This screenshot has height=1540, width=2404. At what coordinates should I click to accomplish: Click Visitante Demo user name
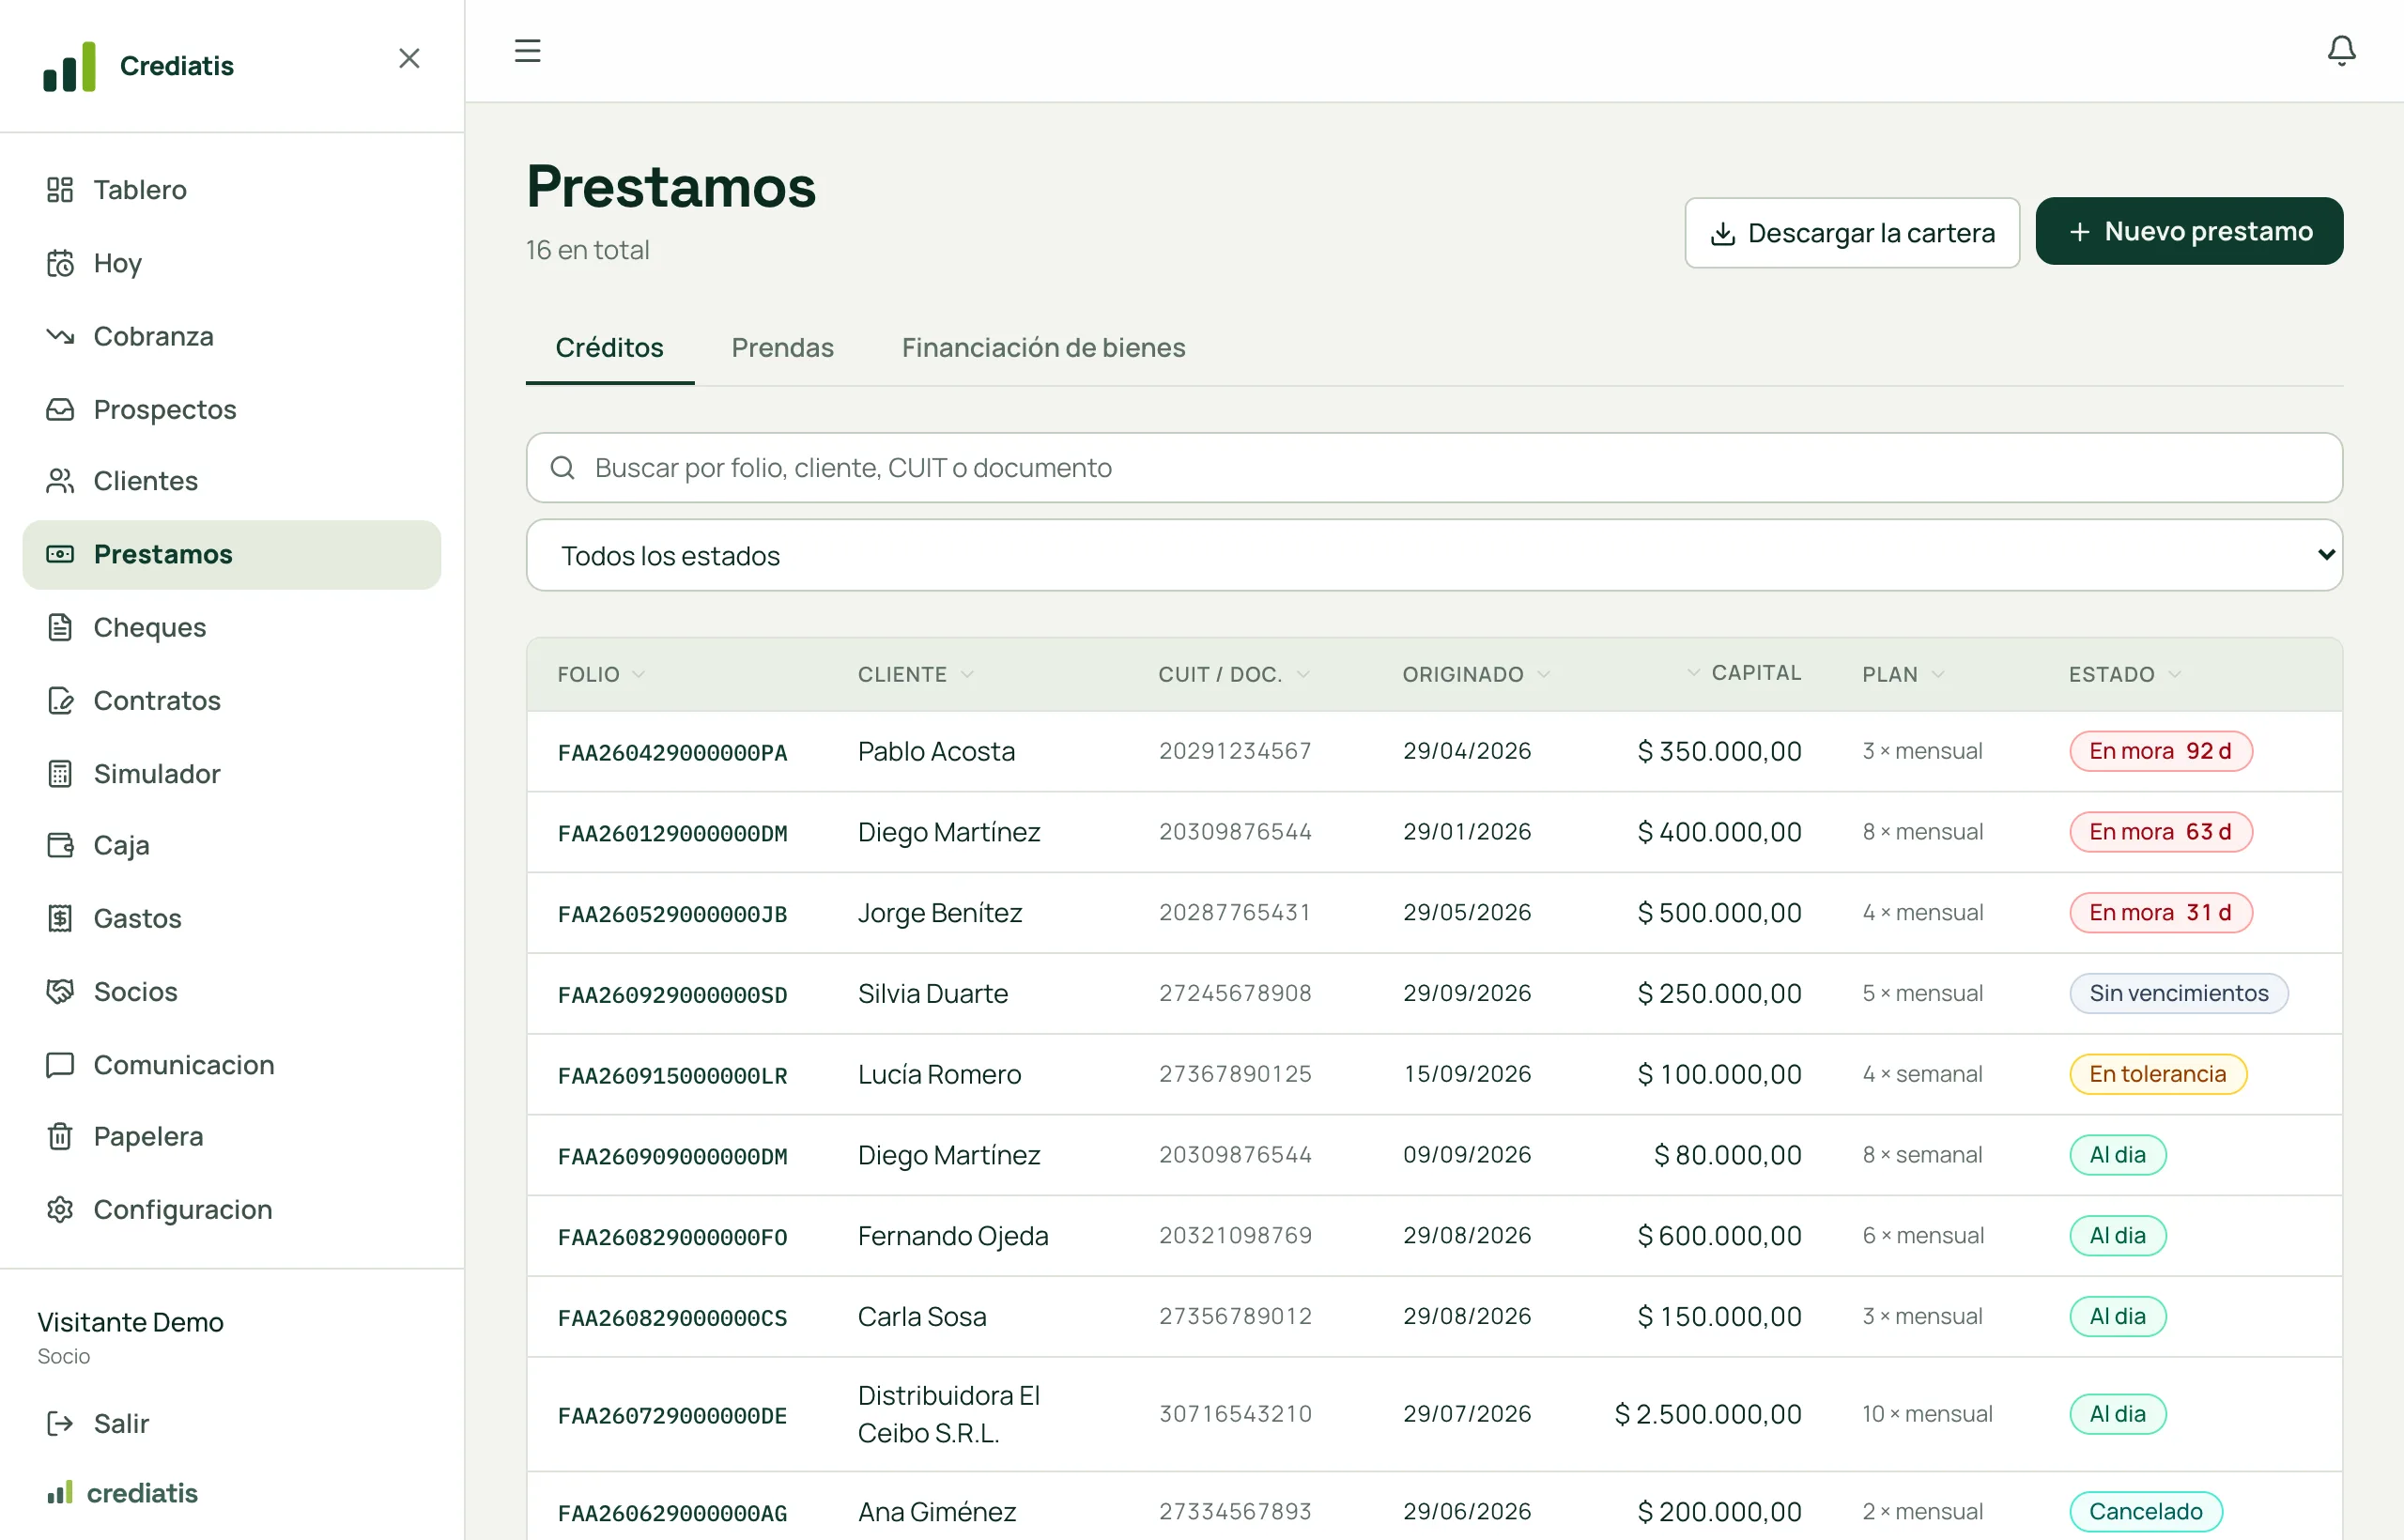(x=130, y=1322)
